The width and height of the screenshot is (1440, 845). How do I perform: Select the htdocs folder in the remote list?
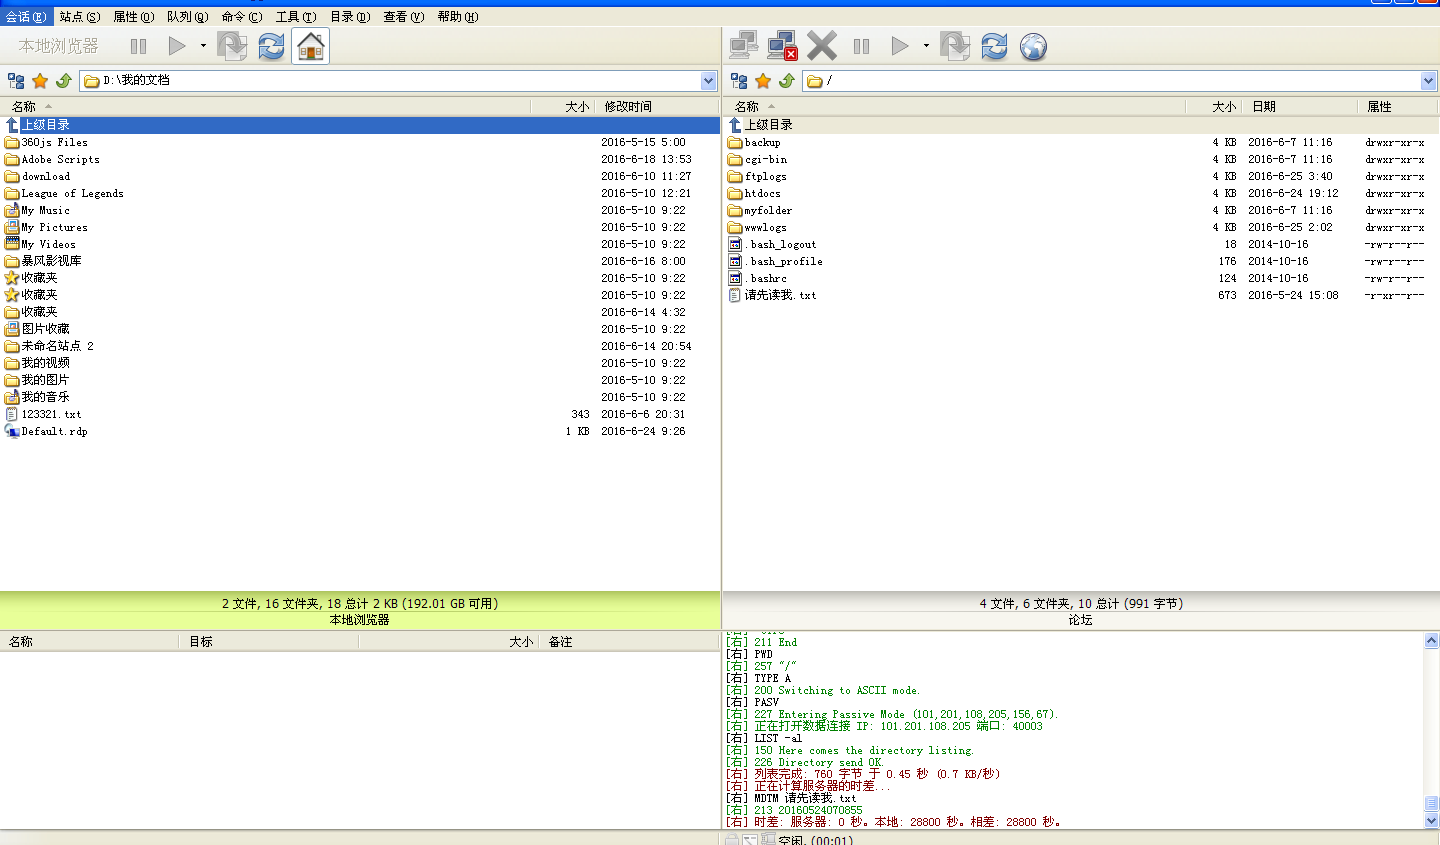(762, 194)
